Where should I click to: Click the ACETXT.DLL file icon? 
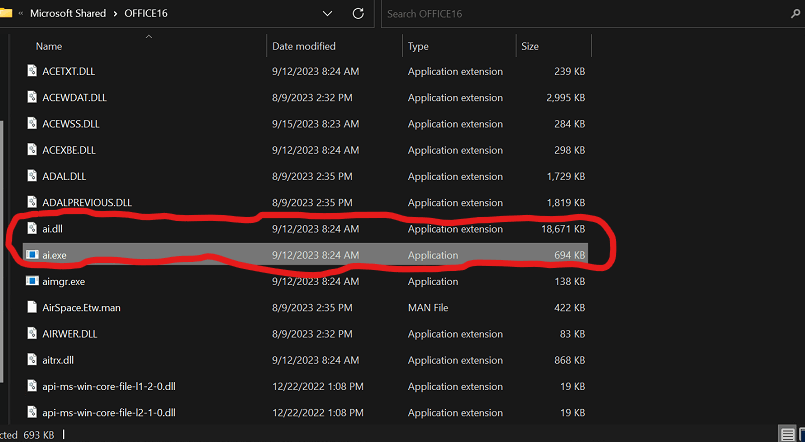32,71
